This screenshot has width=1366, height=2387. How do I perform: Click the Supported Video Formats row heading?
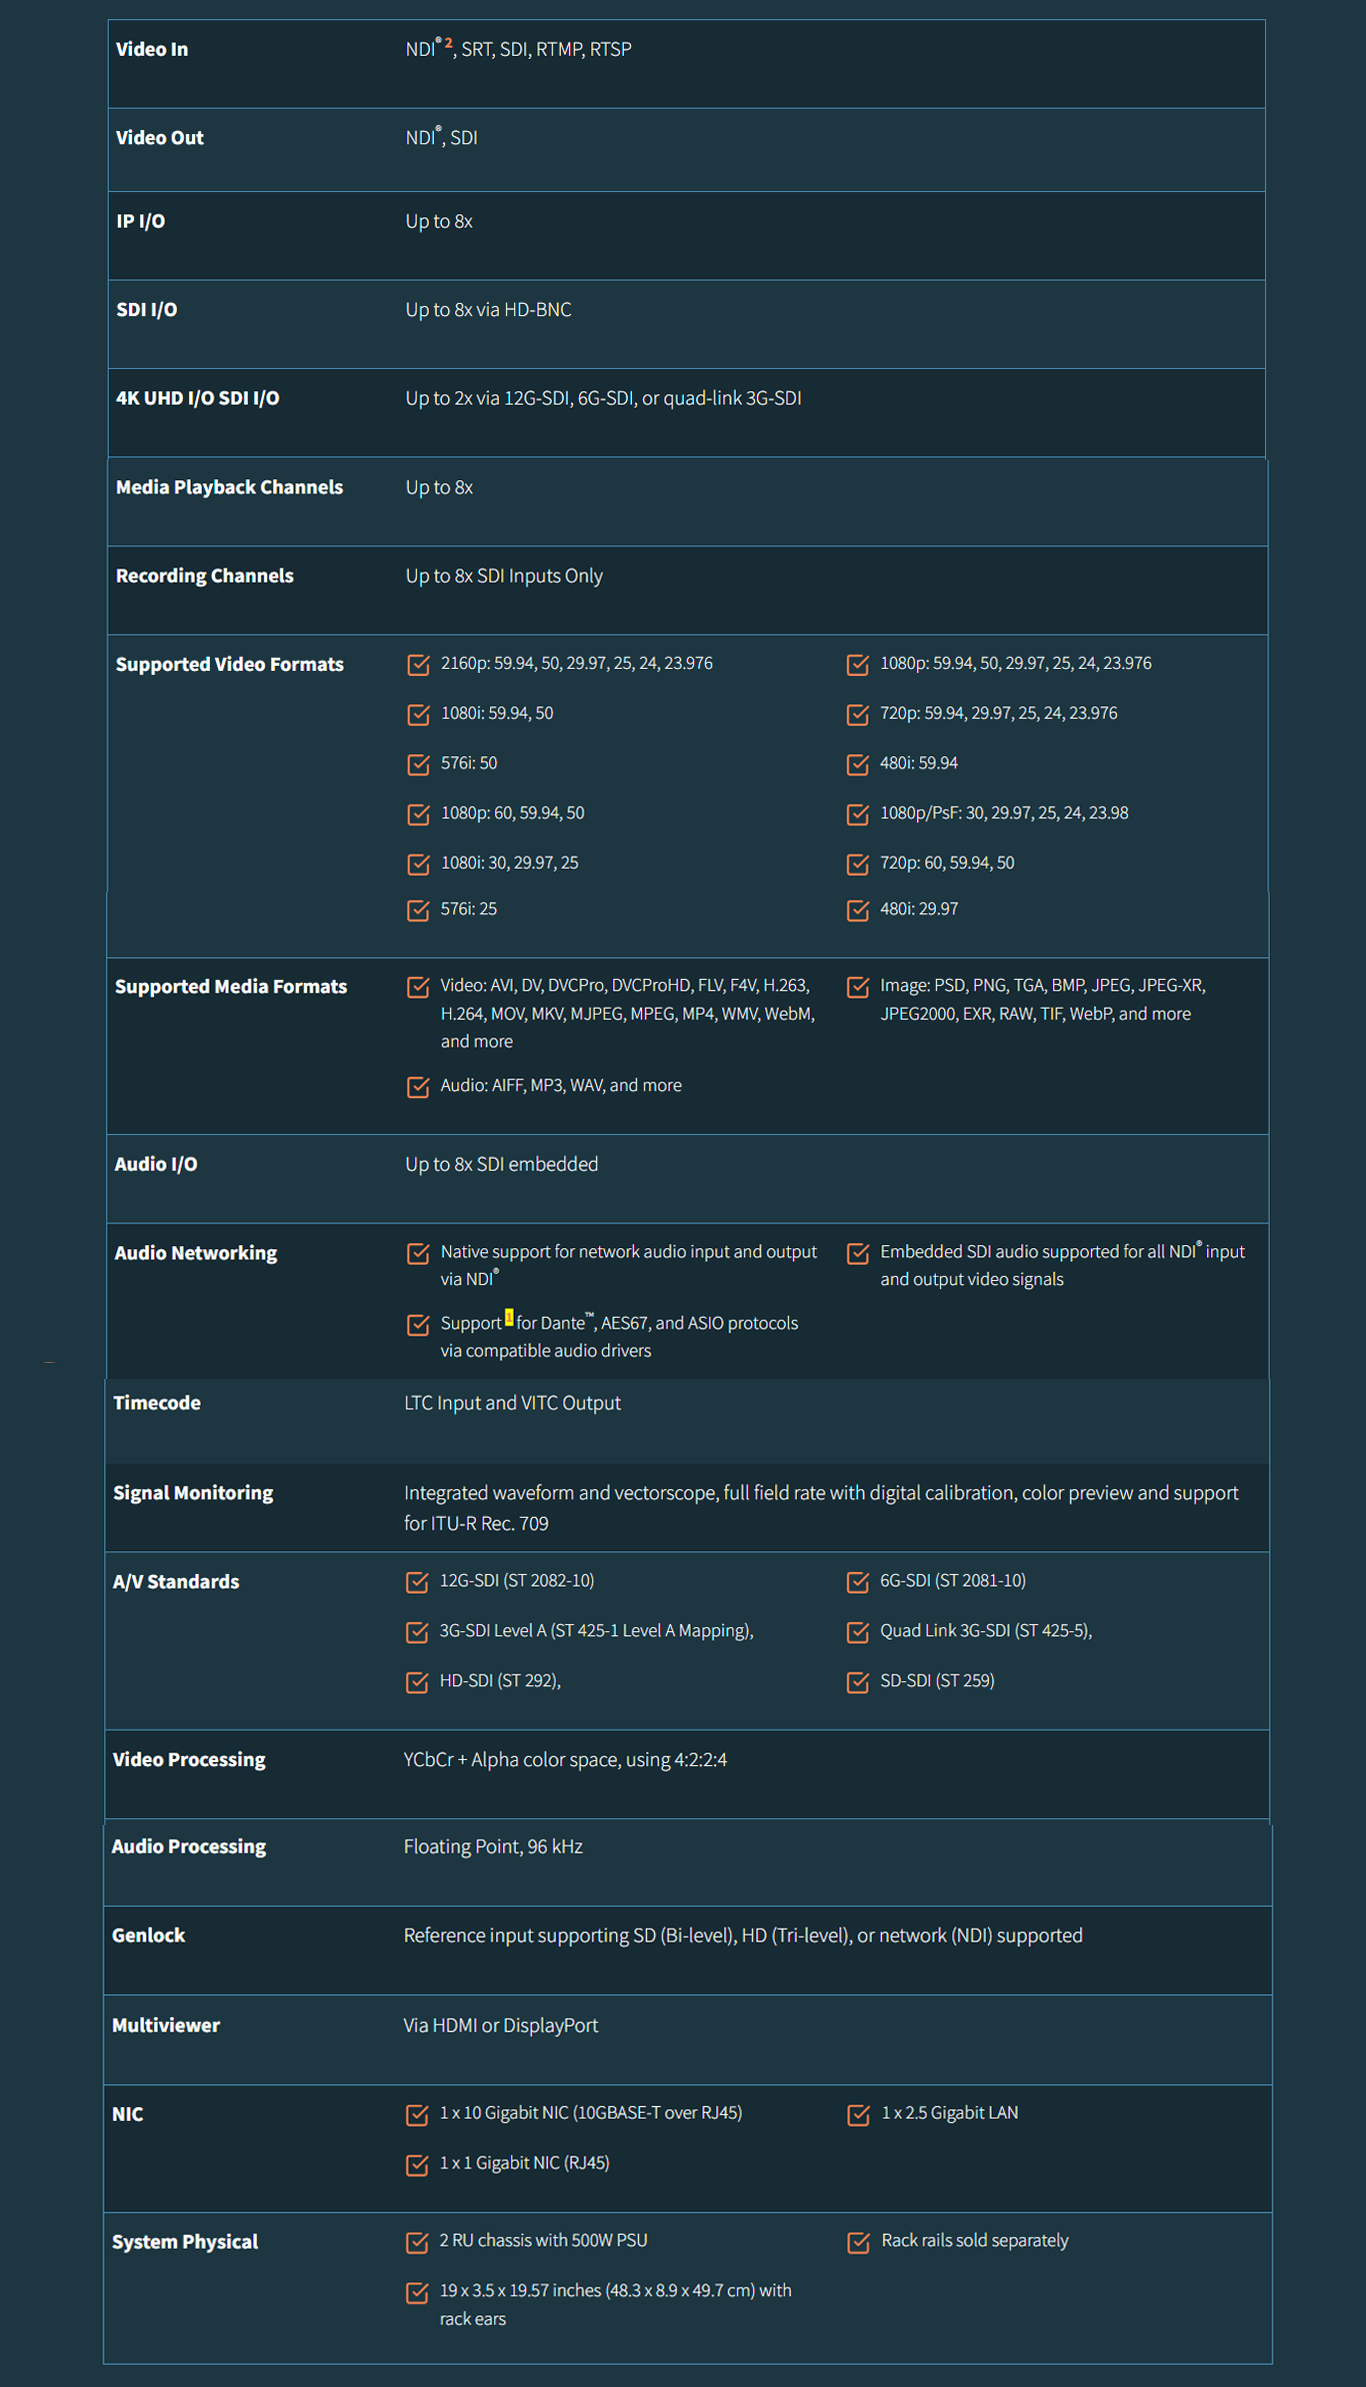[x=229, y=664]
